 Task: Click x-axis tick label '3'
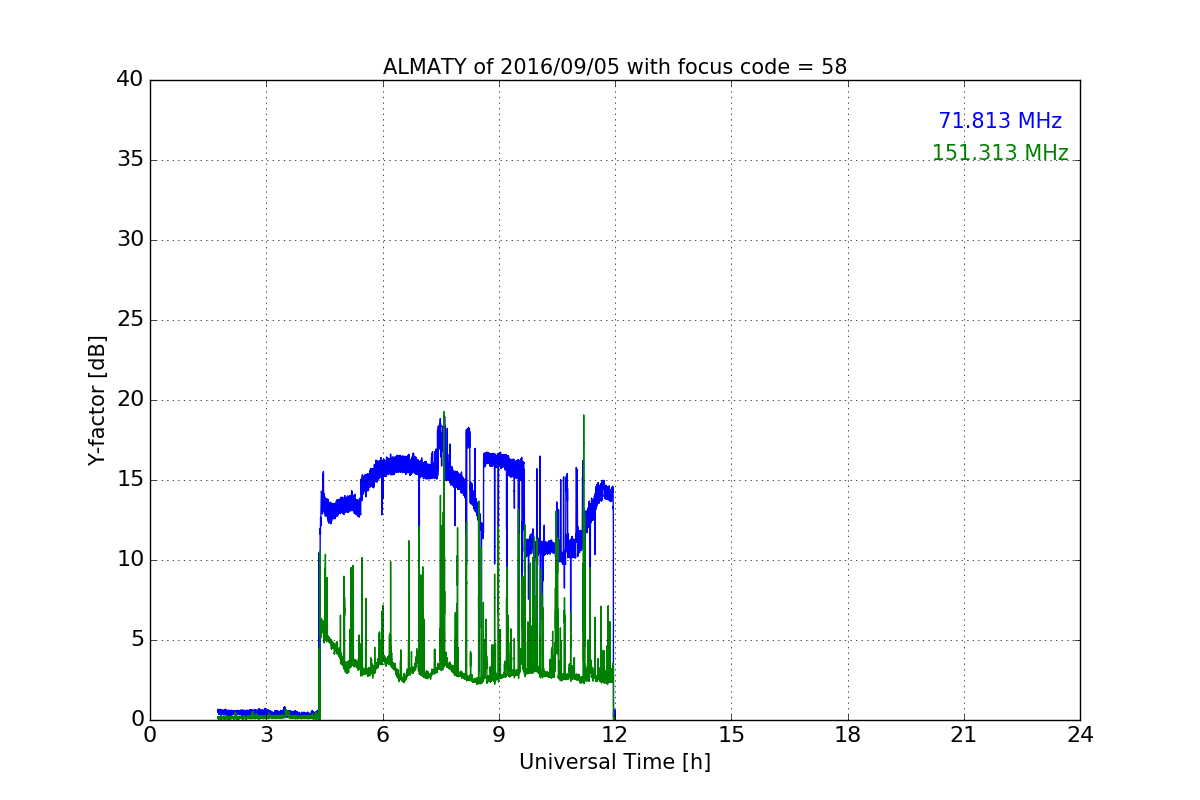tap(266, 735)
